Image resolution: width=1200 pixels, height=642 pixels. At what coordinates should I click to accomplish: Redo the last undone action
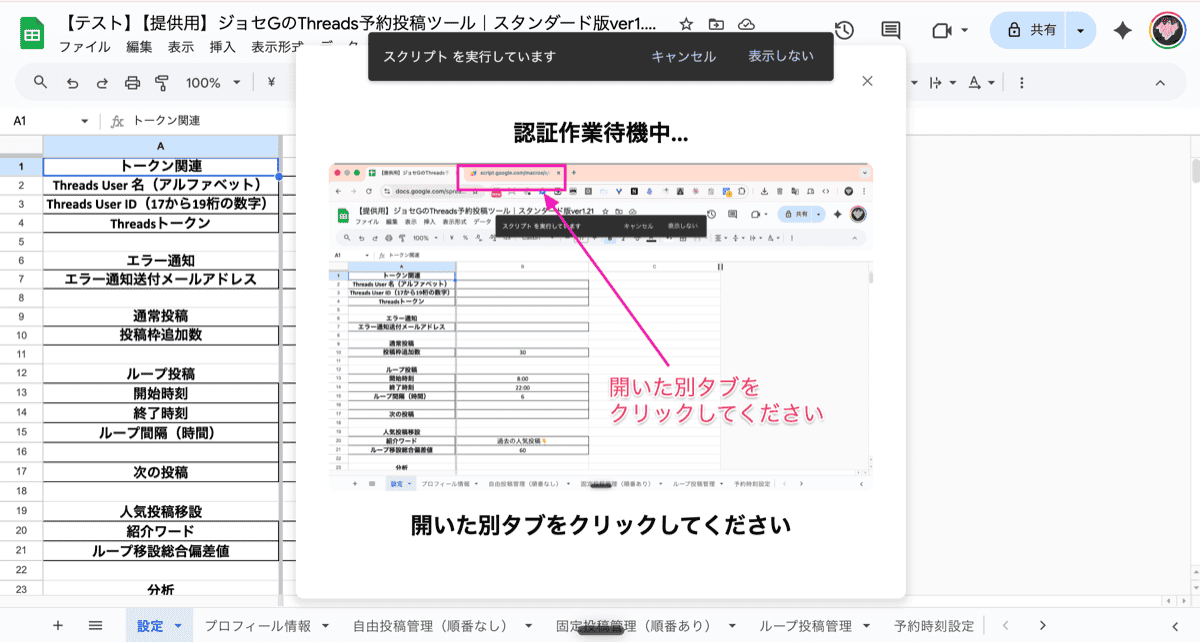[x=102, y=83]
